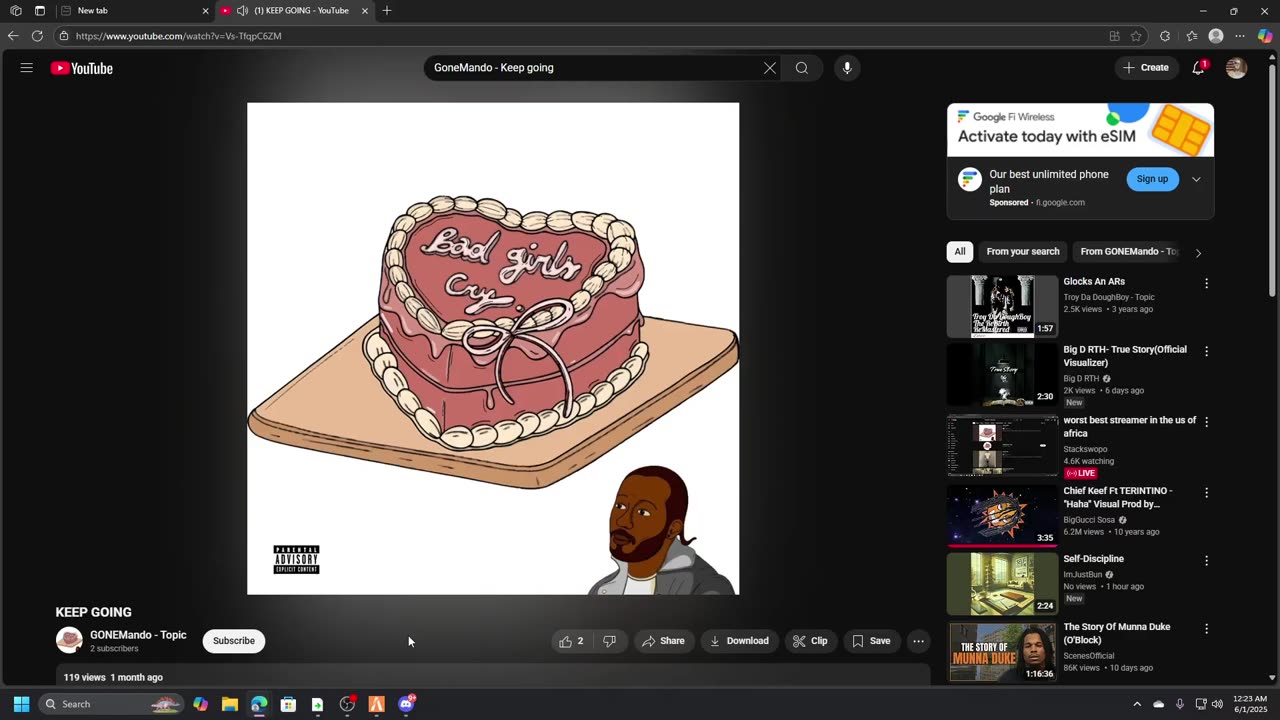1280x720 pixels.
Task: Open options for Self-Discipline video
Action: click(1206, 561)
